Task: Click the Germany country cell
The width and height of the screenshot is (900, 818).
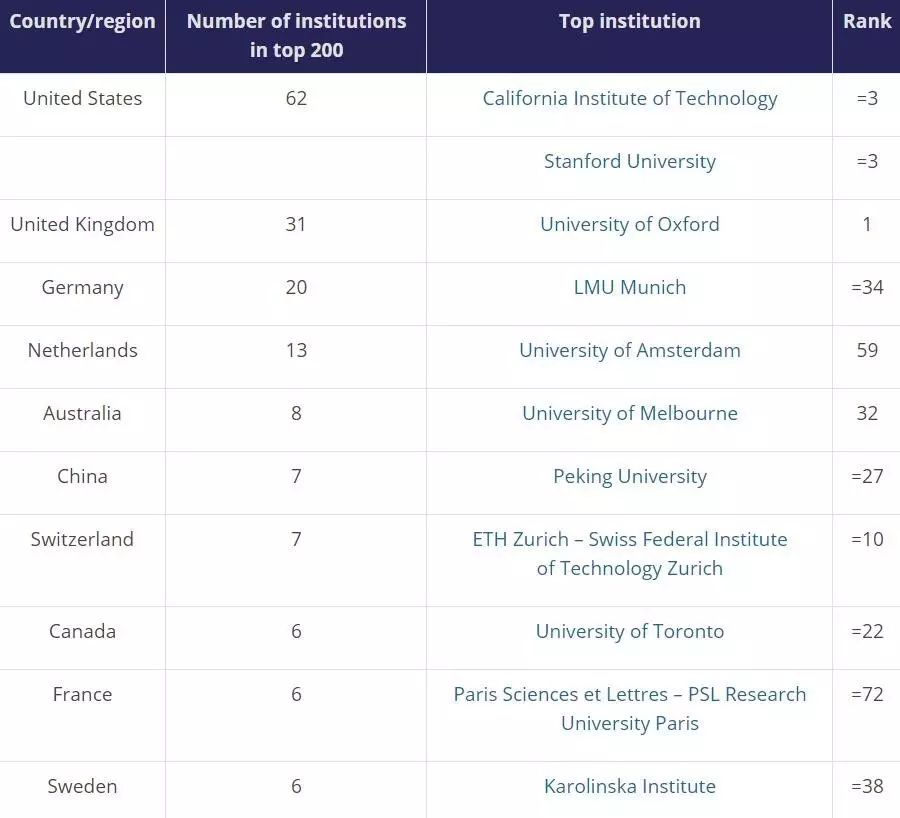Action: [82, 287]
